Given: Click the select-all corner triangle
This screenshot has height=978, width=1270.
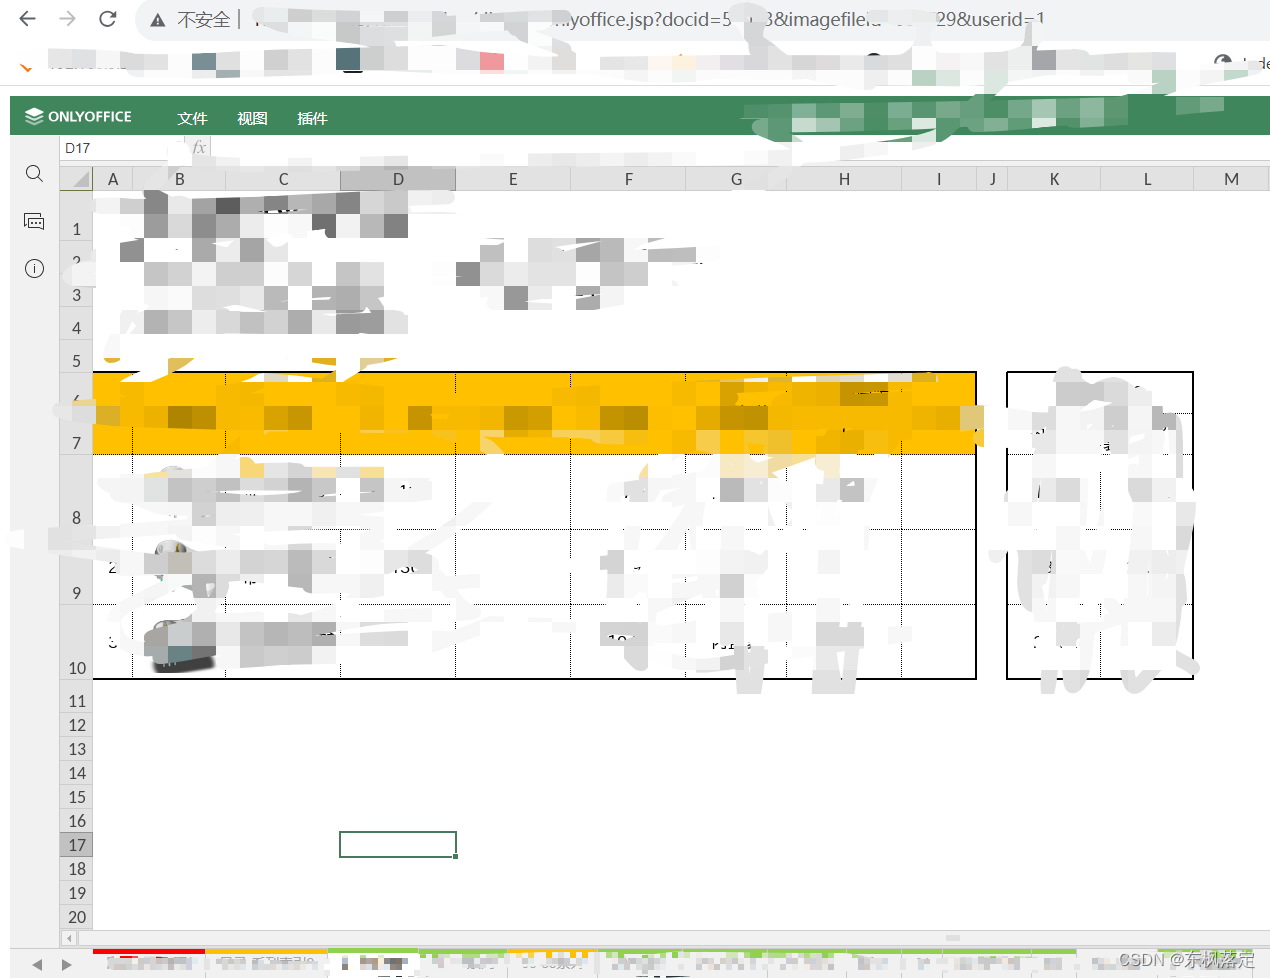Looking at the screenshot, I should [x=76, y=179].
